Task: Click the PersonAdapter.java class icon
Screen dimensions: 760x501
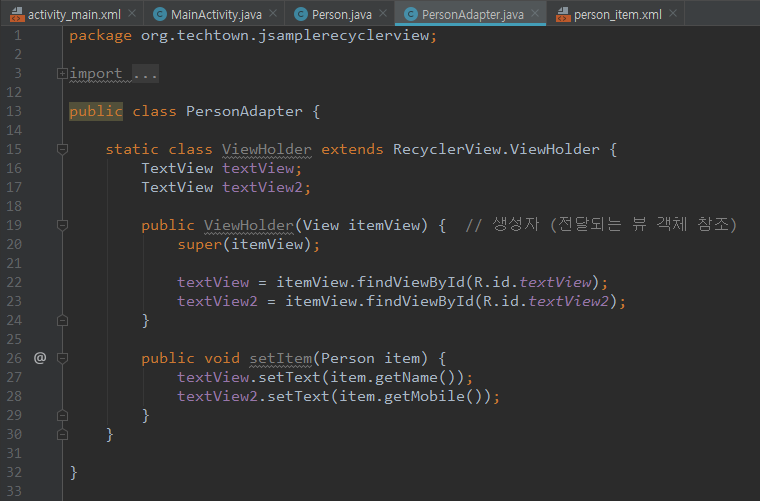Action: pos(411,15)
